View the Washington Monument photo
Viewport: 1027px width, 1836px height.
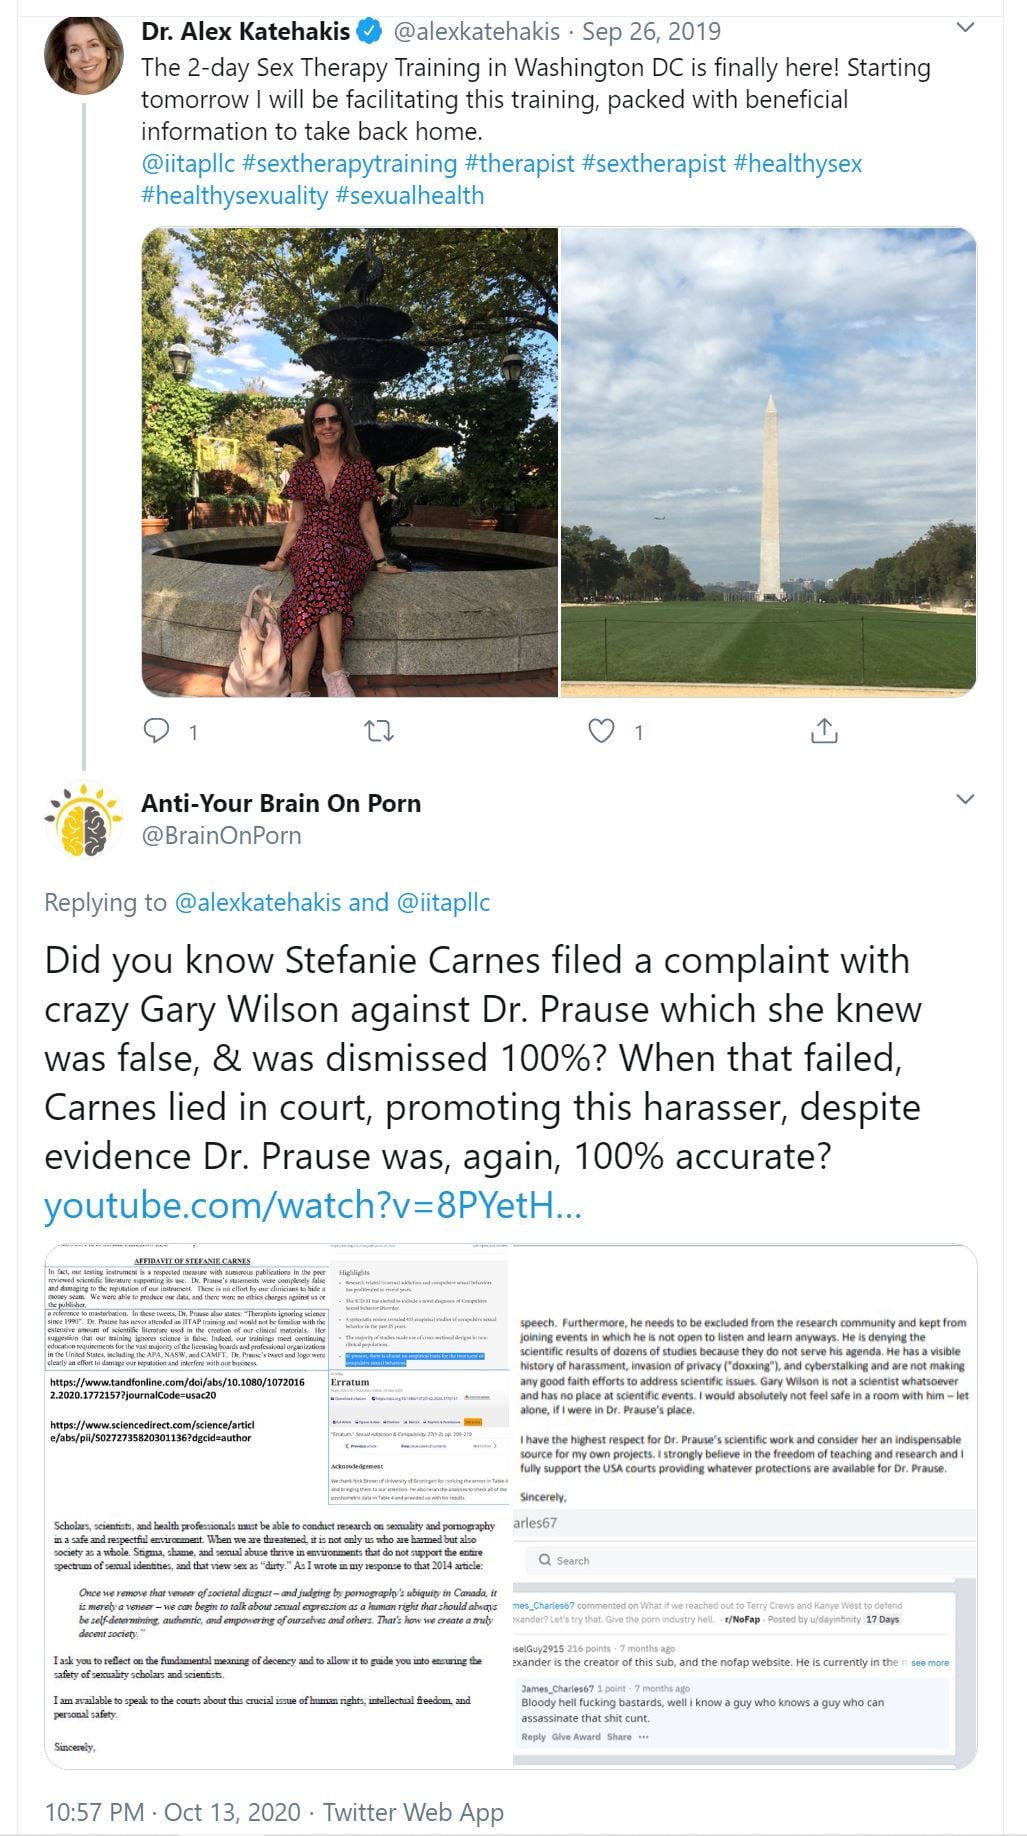[768, 462]
